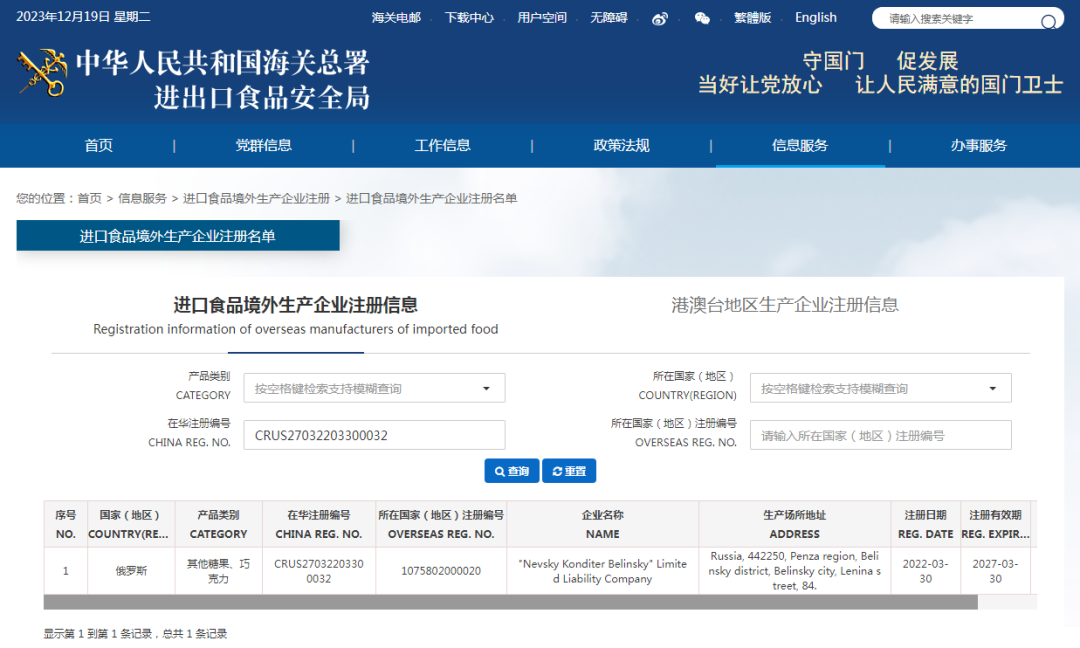
Task: Click the 查询 search button
Action: click(512, 471)
